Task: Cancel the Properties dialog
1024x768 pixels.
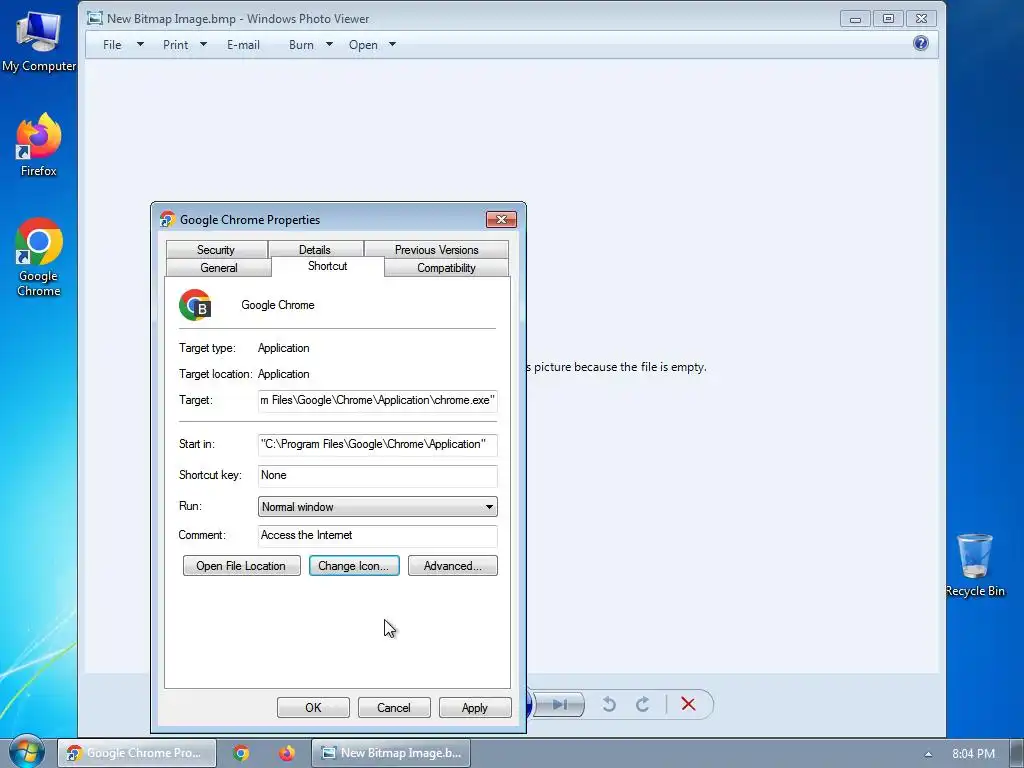Action: pyautogui.click(x=394, y=707)
